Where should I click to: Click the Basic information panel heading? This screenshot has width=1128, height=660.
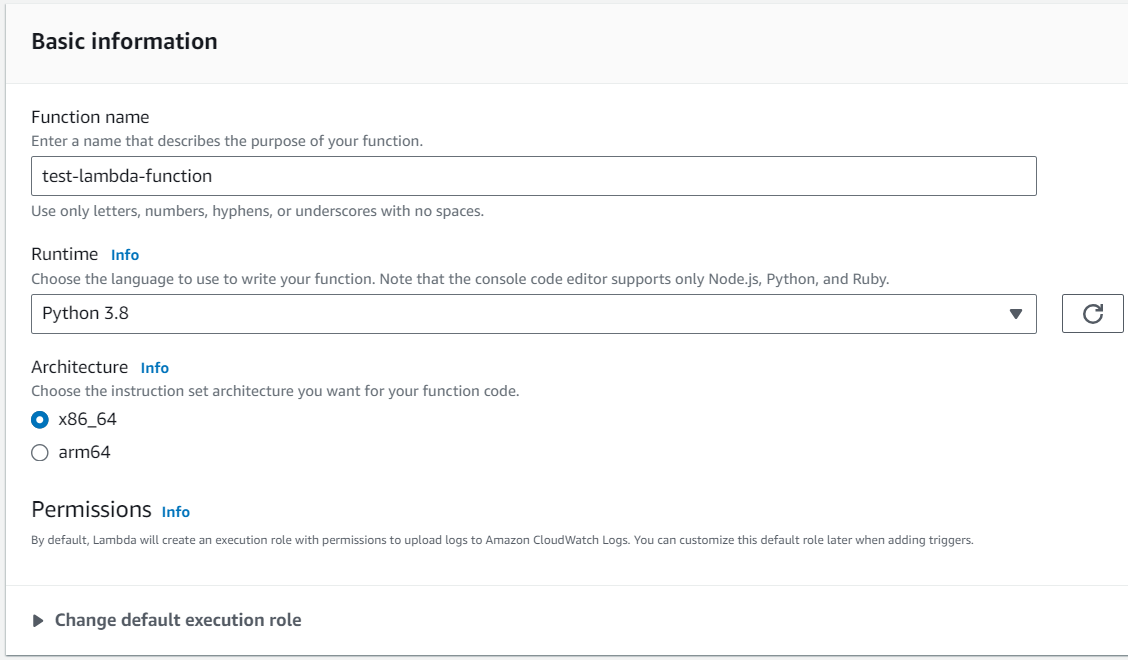point(124,42)
